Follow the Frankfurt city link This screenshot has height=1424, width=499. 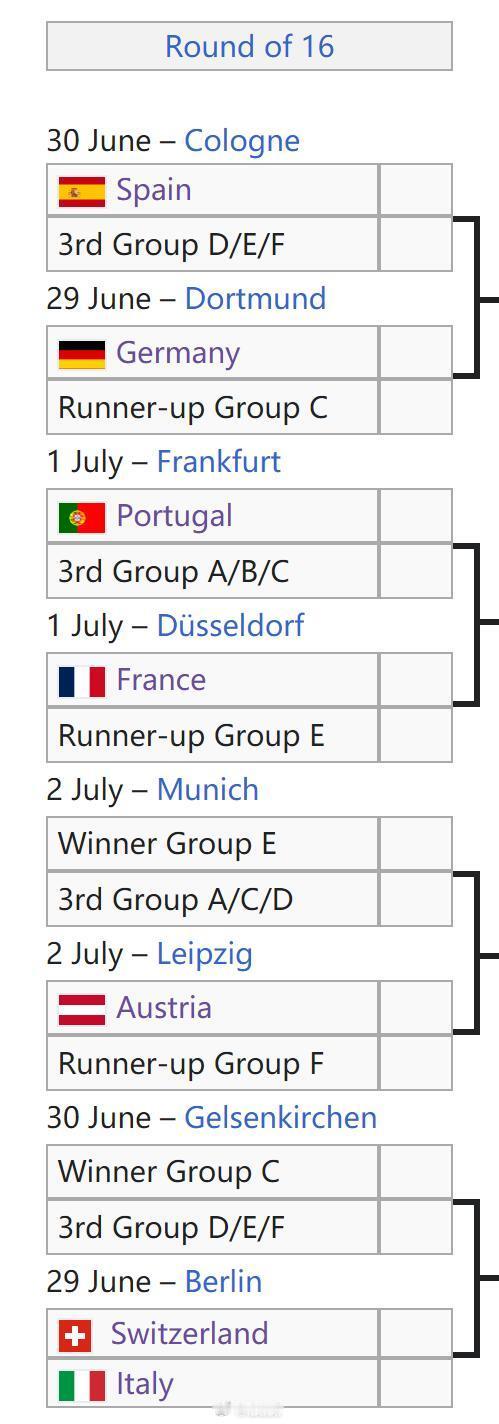[x=219, y=461]
